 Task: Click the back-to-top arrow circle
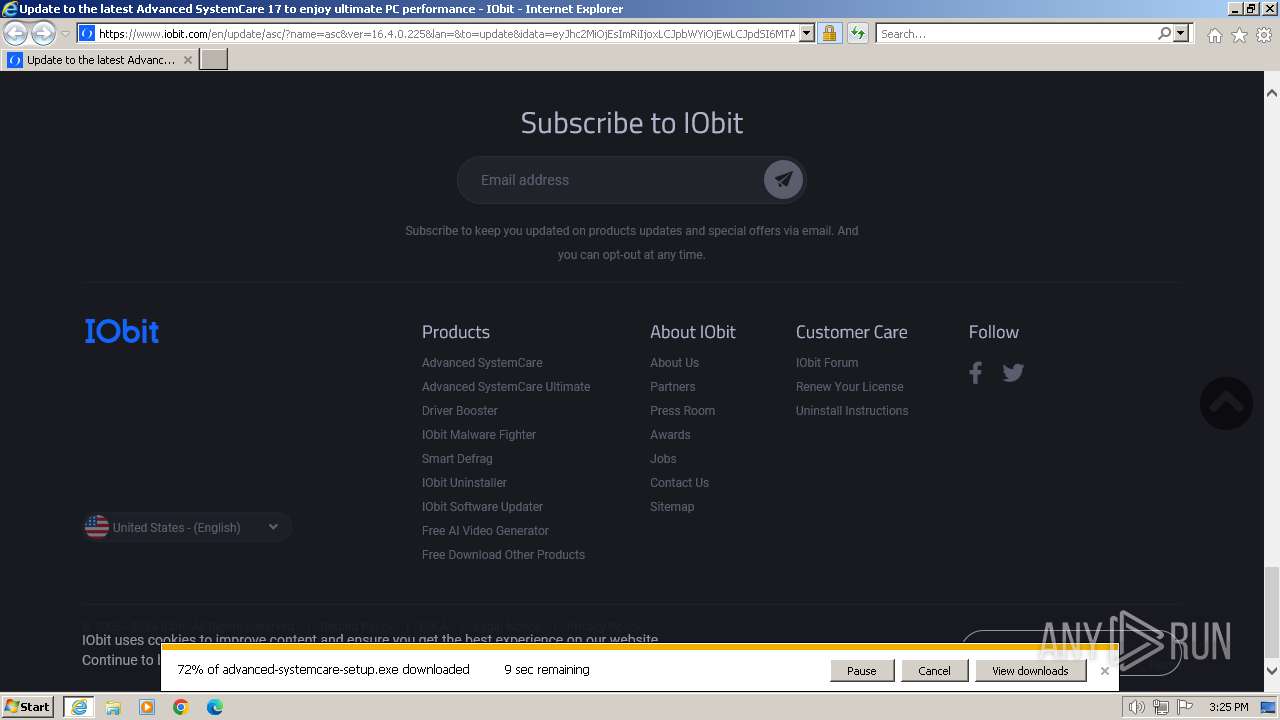pos(1226,403)
